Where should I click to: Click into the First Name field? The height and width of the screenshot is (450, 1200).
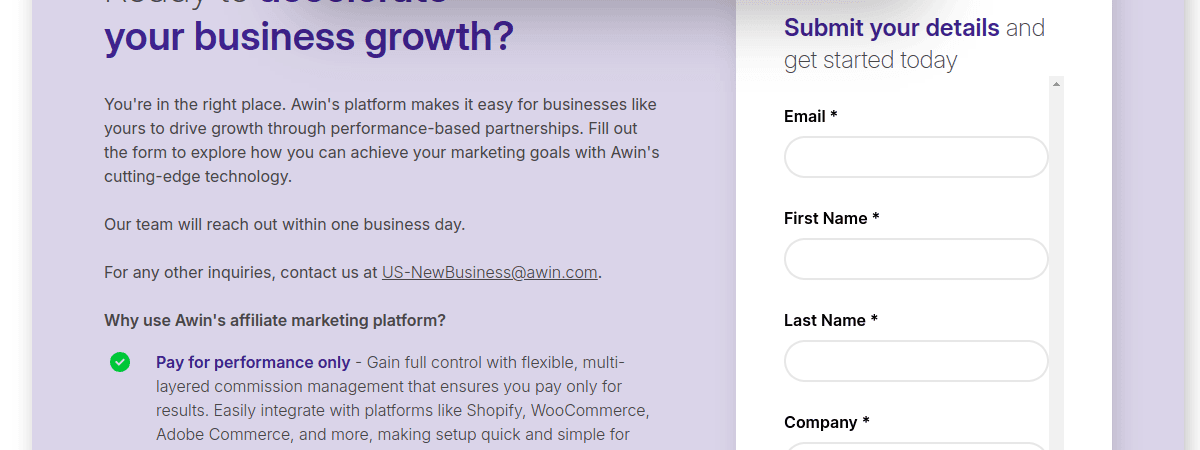(x=915, y=260)
